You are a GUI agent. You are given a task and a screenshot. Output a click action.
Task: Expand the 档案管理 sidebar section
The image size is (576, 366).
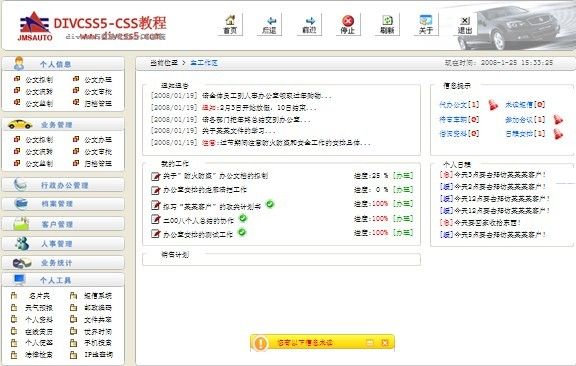[63, 204]
